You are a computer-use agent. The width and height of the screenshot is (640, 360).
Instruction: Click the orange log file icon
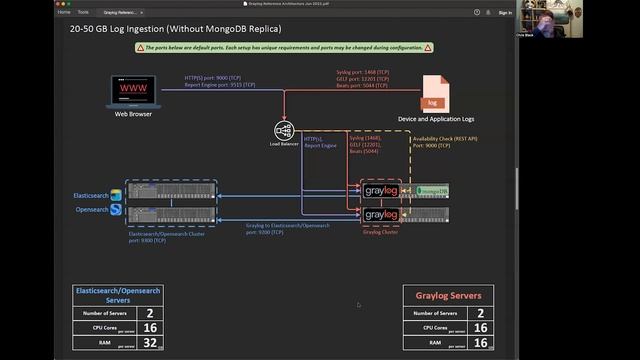[435, 94]
